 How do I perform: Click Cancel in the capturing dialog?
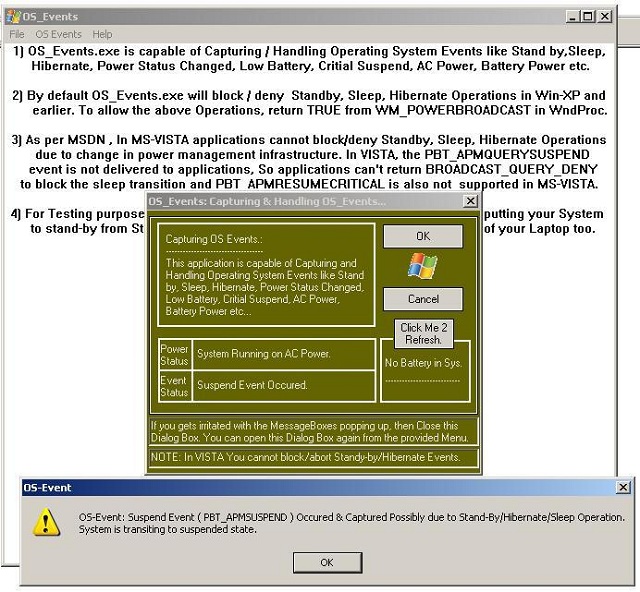click(423, 299)
